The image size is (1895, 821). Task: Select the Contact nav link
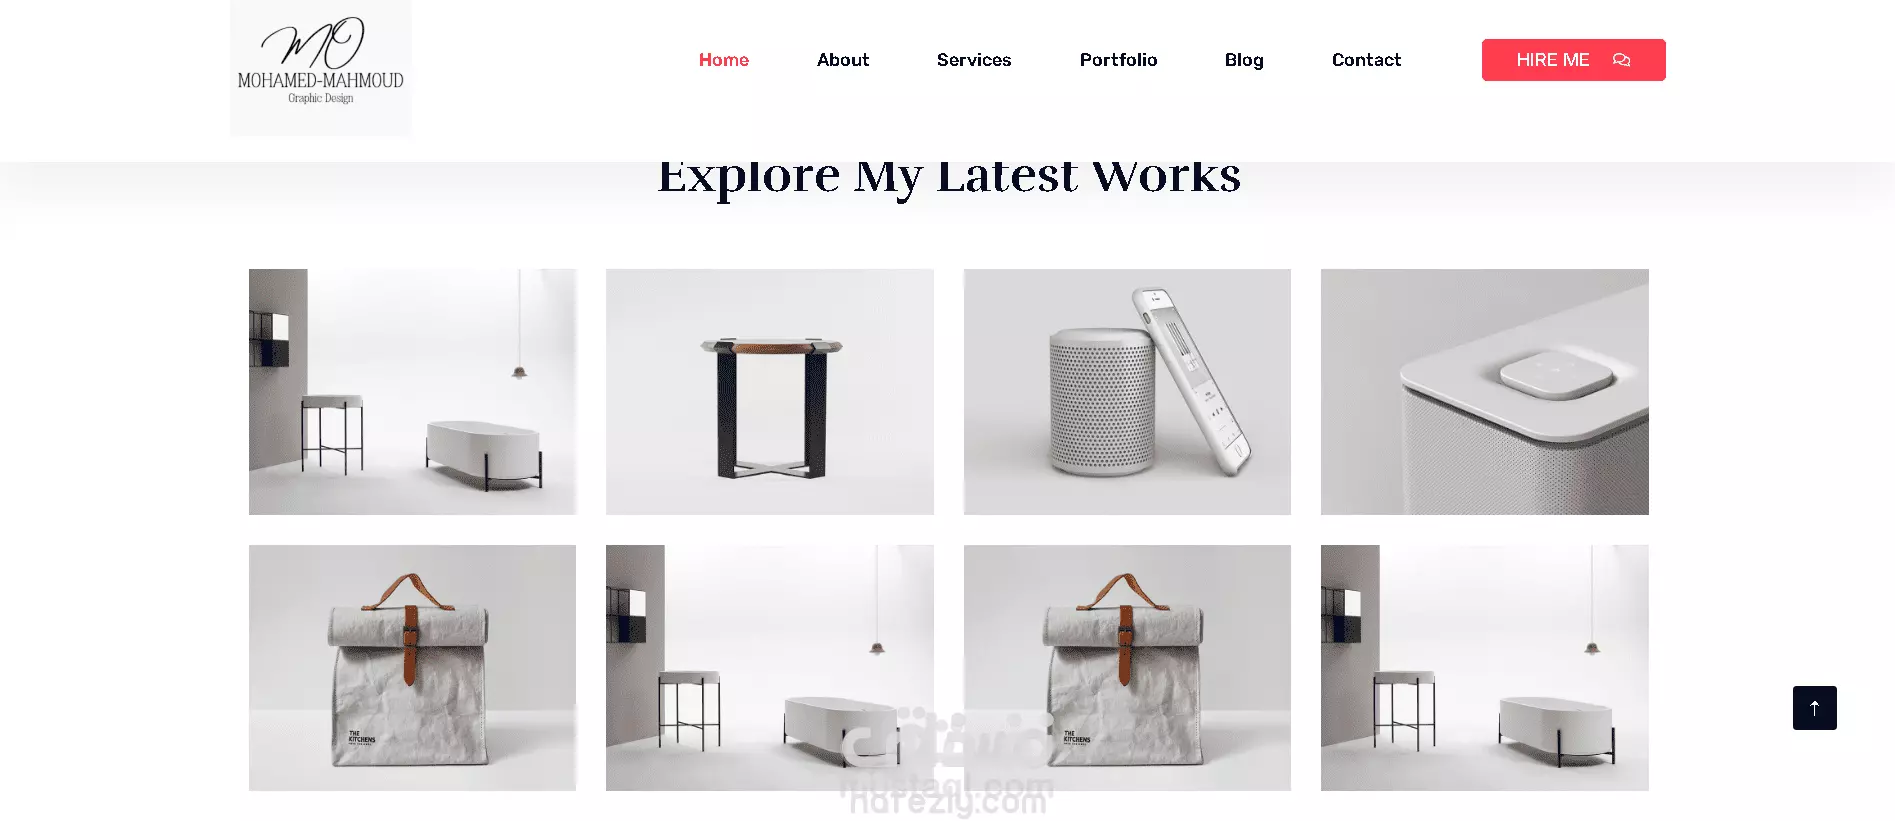1366,60
